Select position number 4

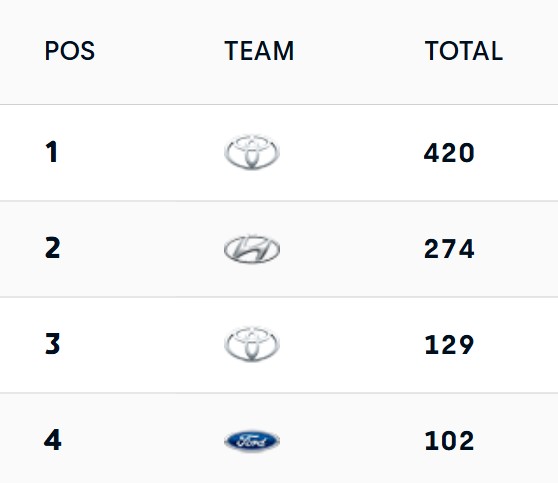(53, 440)
